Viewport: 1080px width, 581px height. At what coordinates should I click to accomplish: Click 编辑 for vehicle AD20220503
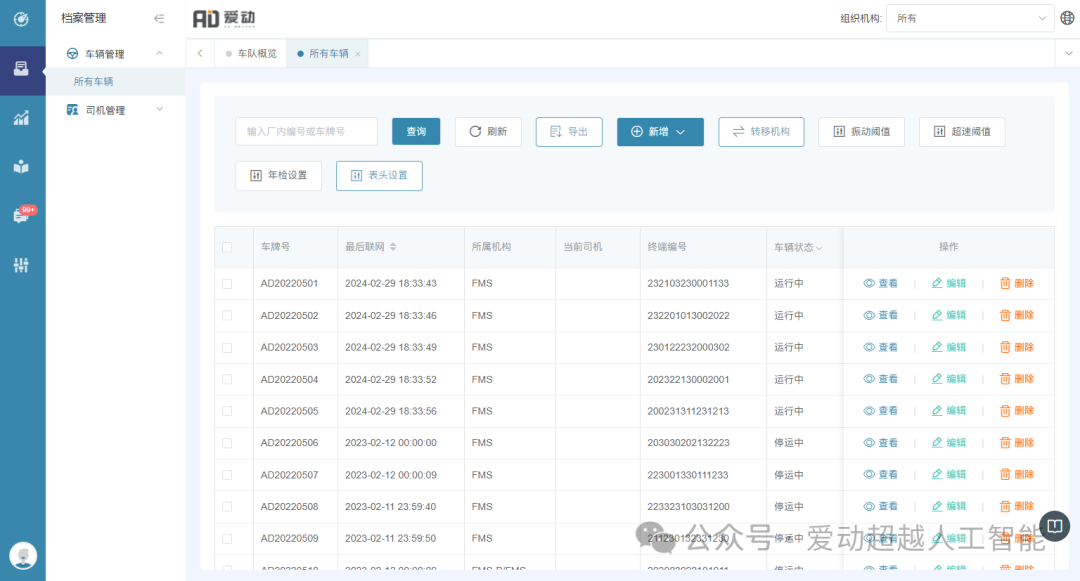948,347
